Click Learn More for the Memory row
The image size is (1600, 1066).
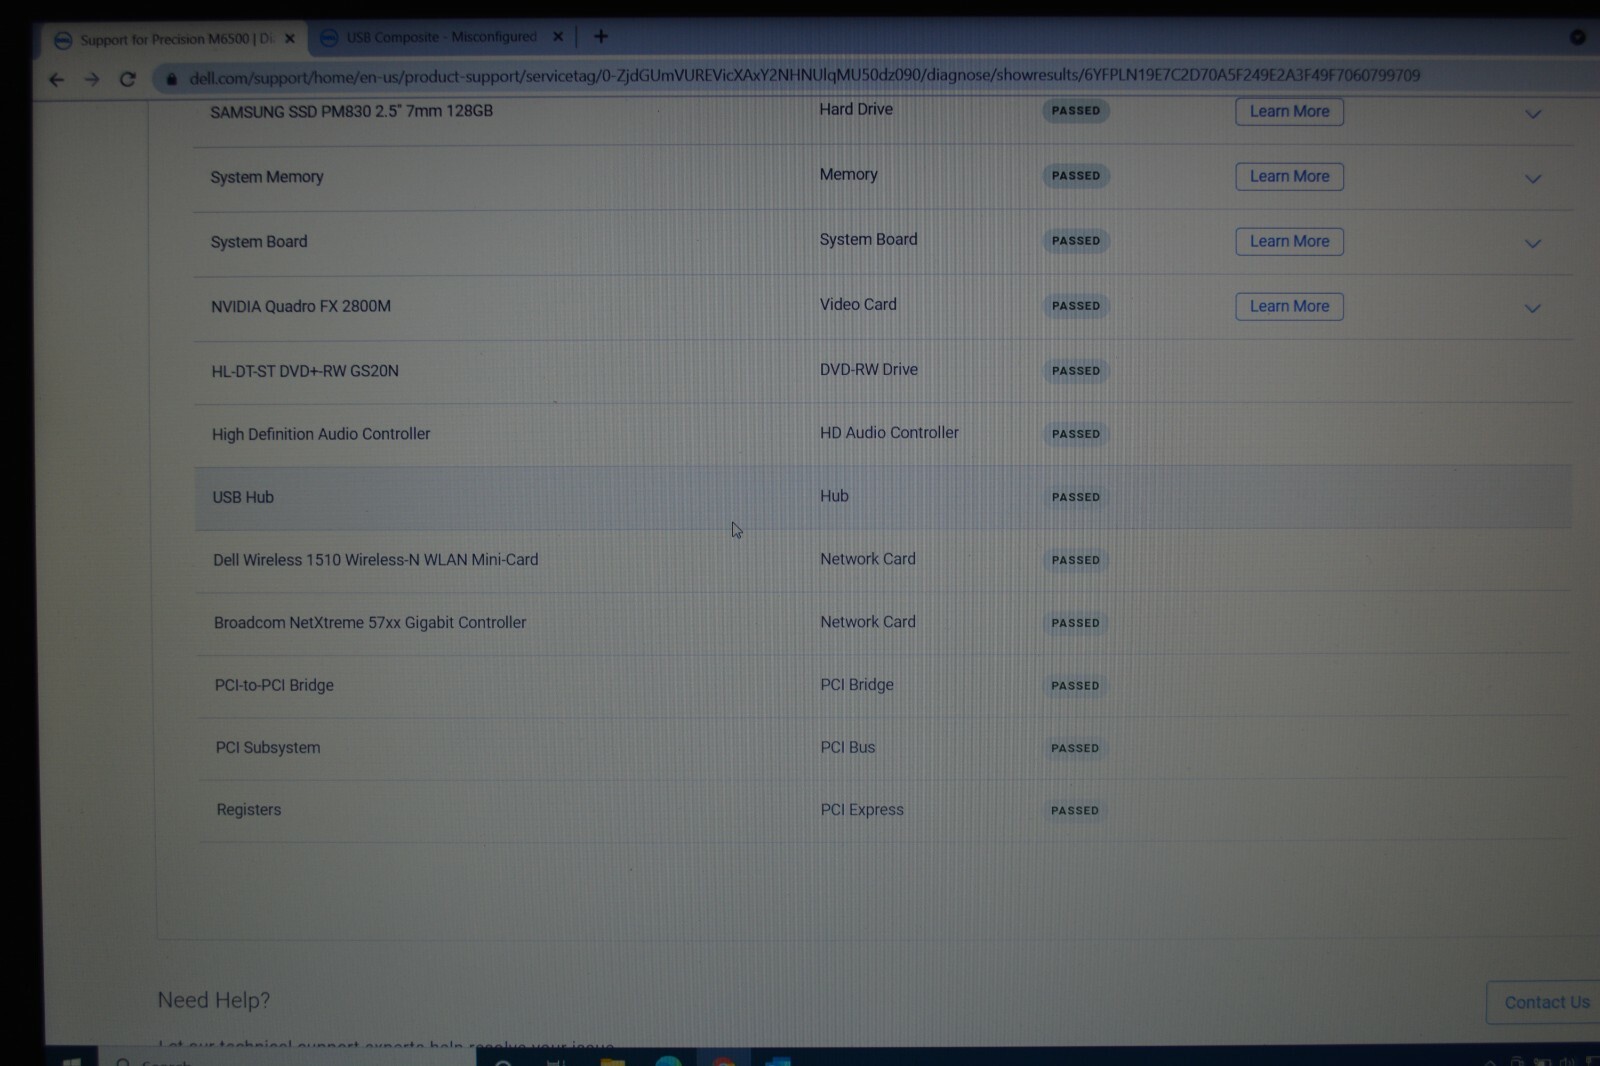[x=1289, y=176]
